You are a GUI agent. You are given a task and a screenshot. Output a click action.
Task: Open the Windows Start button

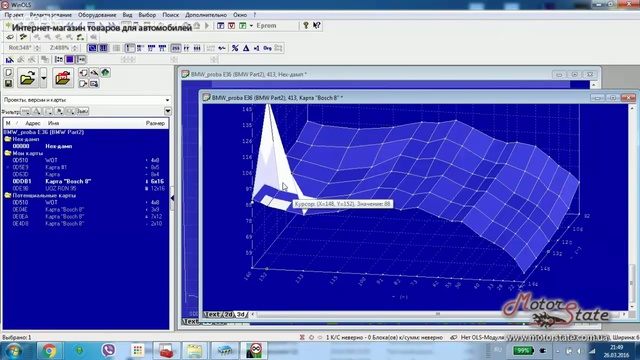click(x=14, y=351)
